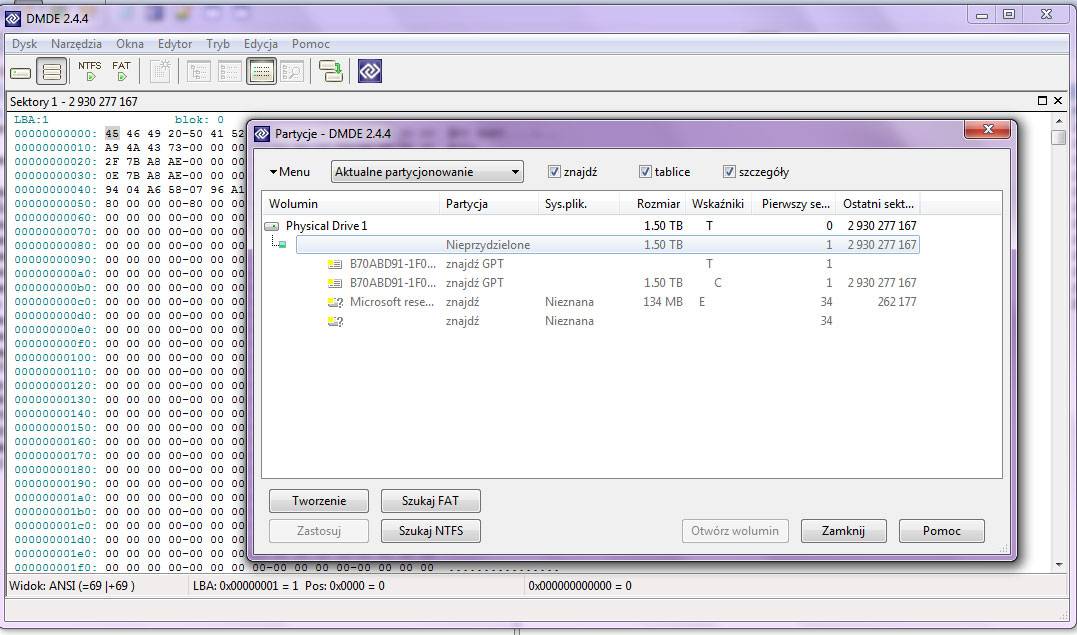
Task: Toggle the disk editor hex view icon
Action: pyautogui.click(x=262, y=71)
